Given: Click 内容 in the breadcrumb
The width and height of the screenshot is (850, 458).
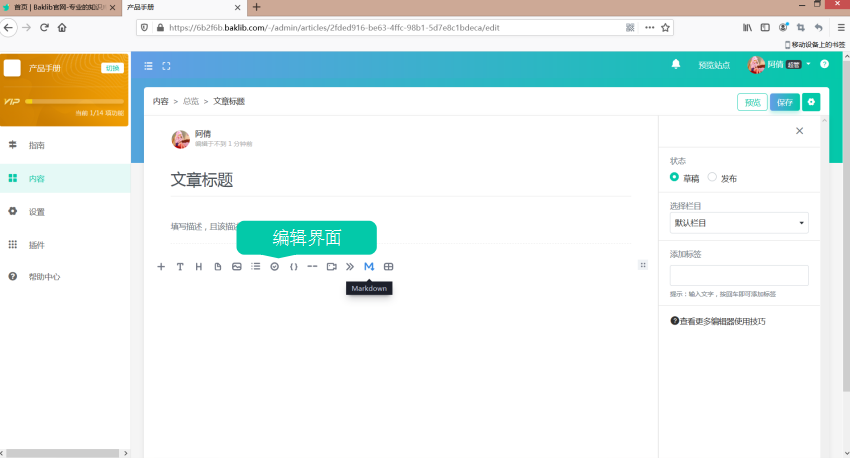Looking at the screenshot, I should coord(160,101).
